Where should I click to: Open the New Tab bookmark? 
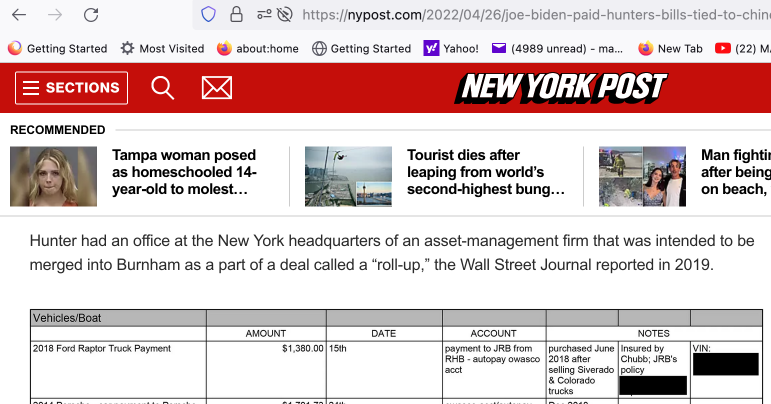pyautogui.click(x=670, y=48)
